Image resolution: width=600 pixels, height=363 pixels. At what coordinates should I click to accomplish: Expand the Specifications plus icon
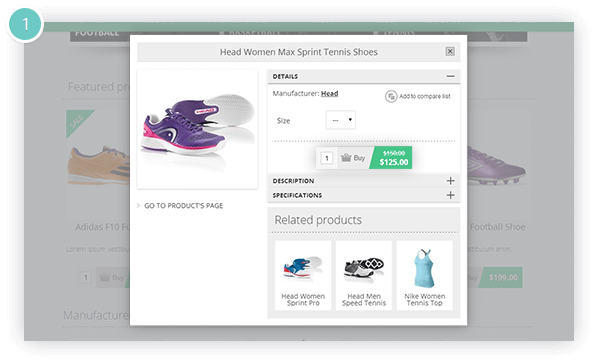coord(450,195)
